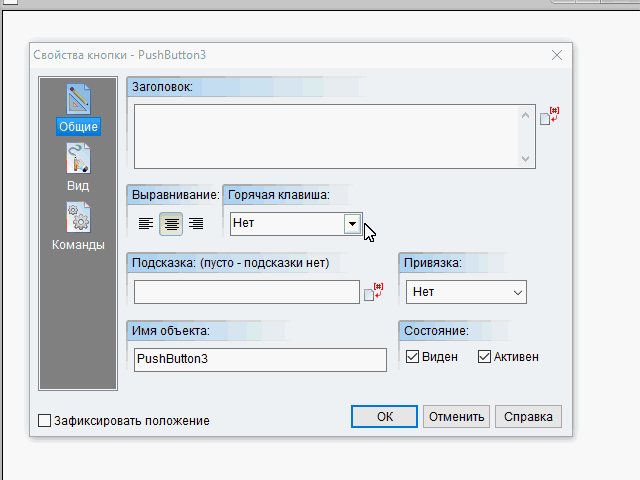Focus the Подсказка text field
The image size is (640, 480).
(x=247, y=292)
